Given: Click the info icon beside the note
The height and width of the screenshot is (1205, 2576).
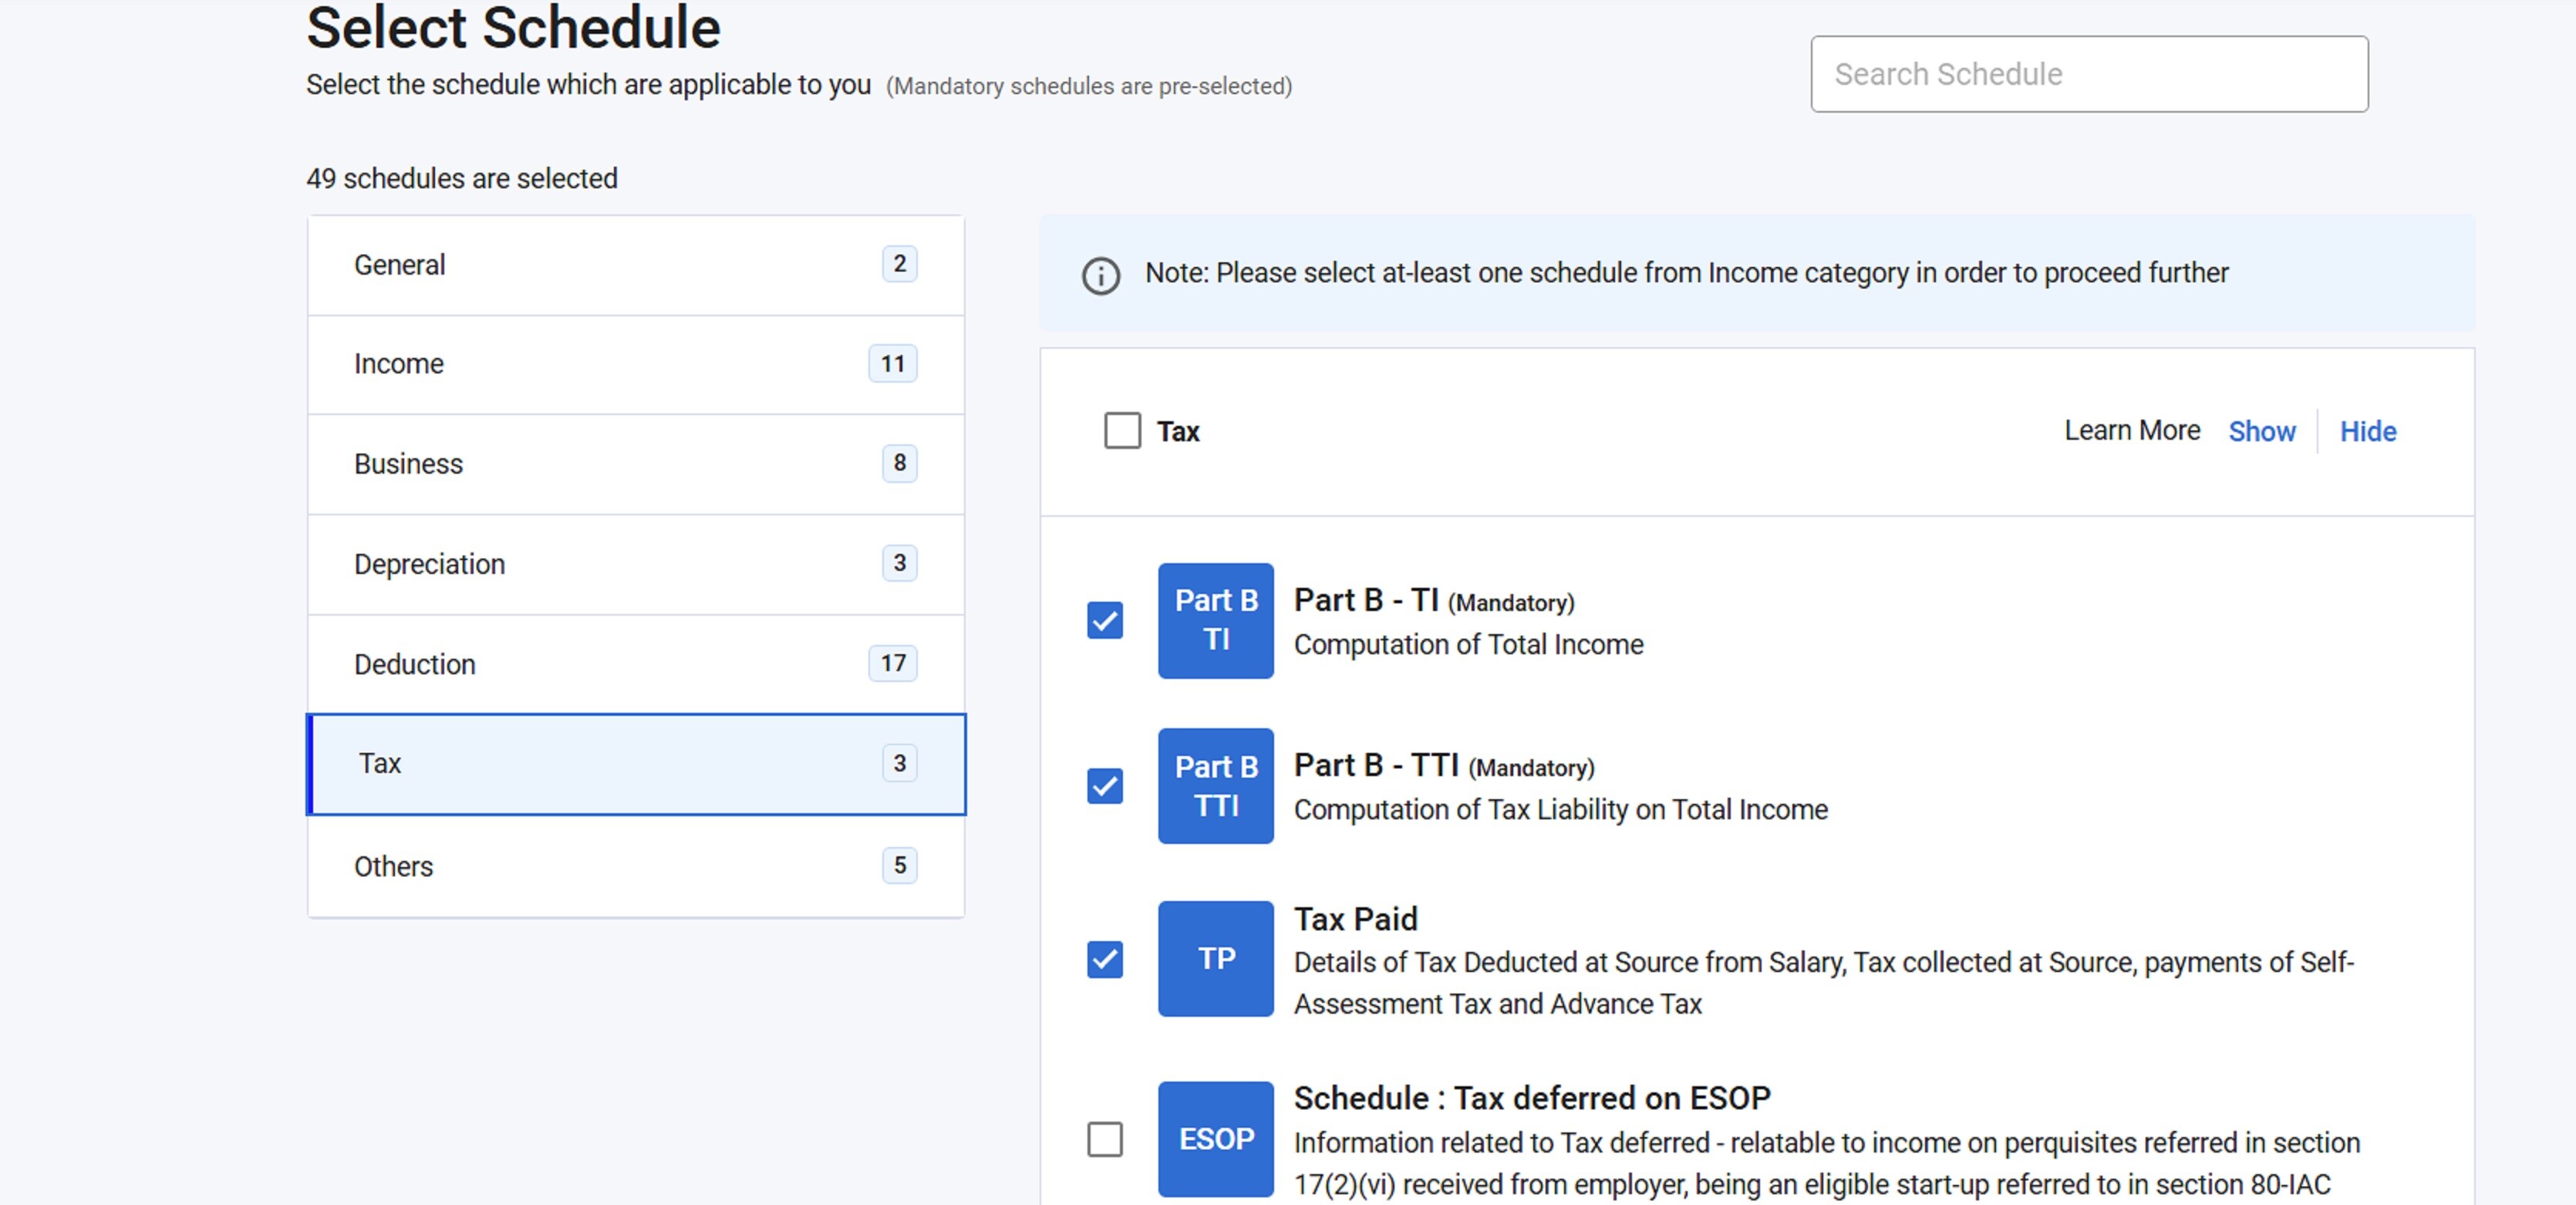Looking at the screenshot, I should pyautogui.click(x=1101, y=275).
